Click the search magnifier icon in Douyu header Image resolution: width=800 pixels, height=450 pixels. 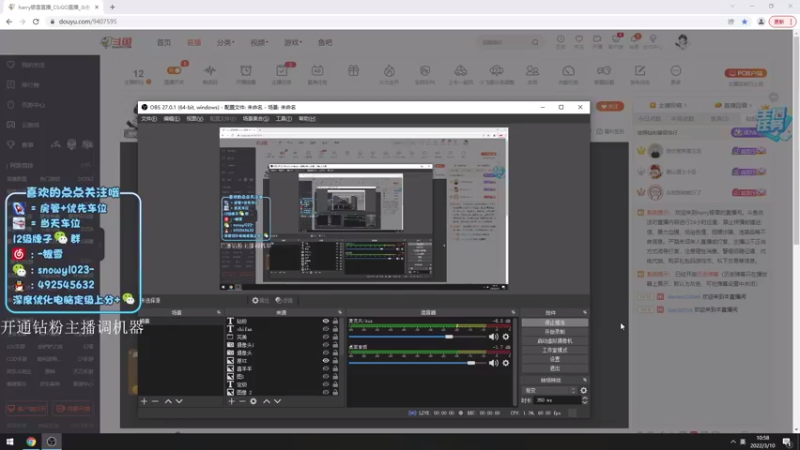[535, 42]
